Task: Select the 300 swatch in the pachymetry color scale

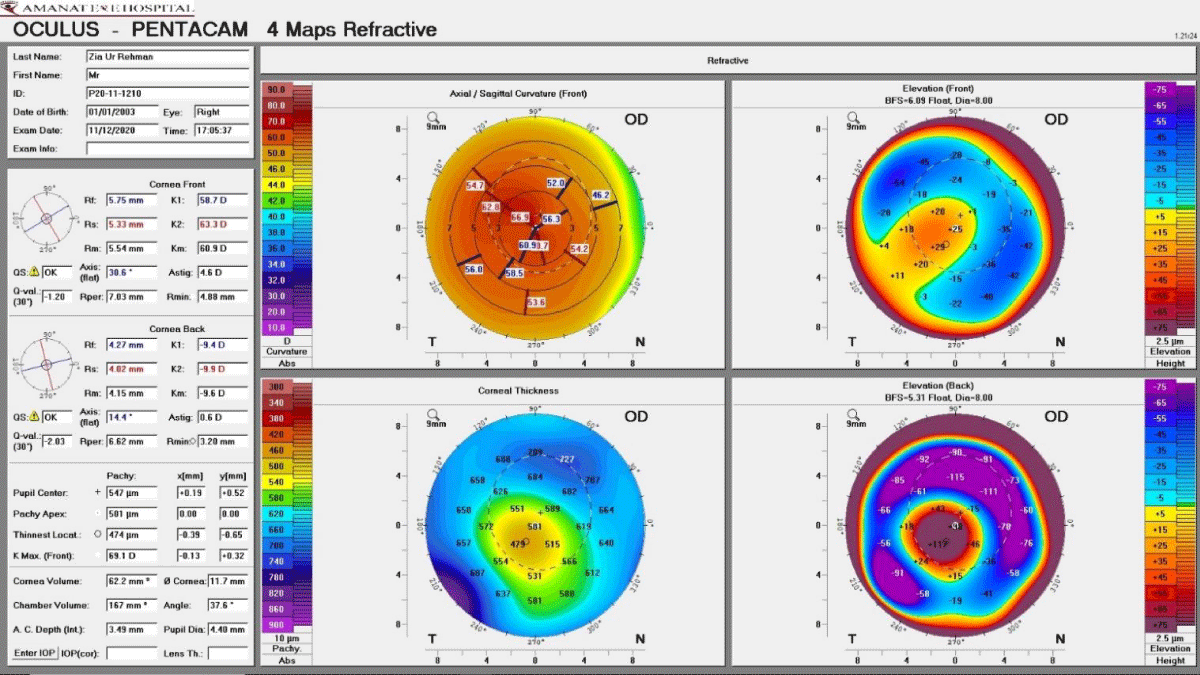Action: pyautogui.click(x=275, y=387)
